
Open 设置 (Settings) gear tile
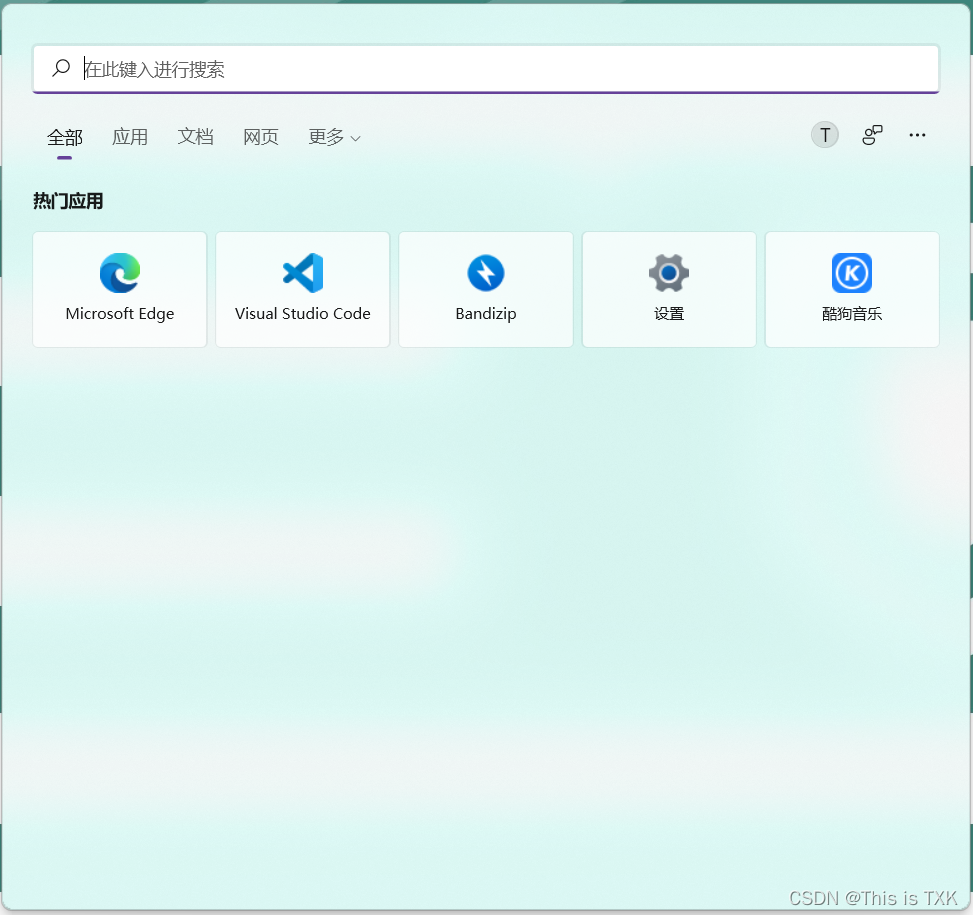[669, 289]
